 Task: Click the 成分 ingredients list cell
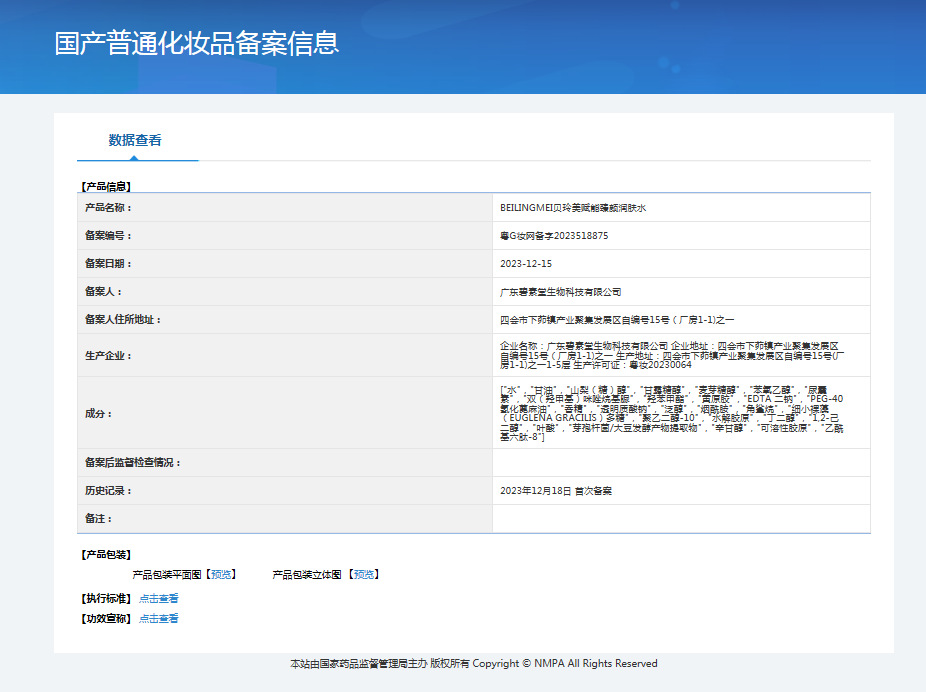680,413
